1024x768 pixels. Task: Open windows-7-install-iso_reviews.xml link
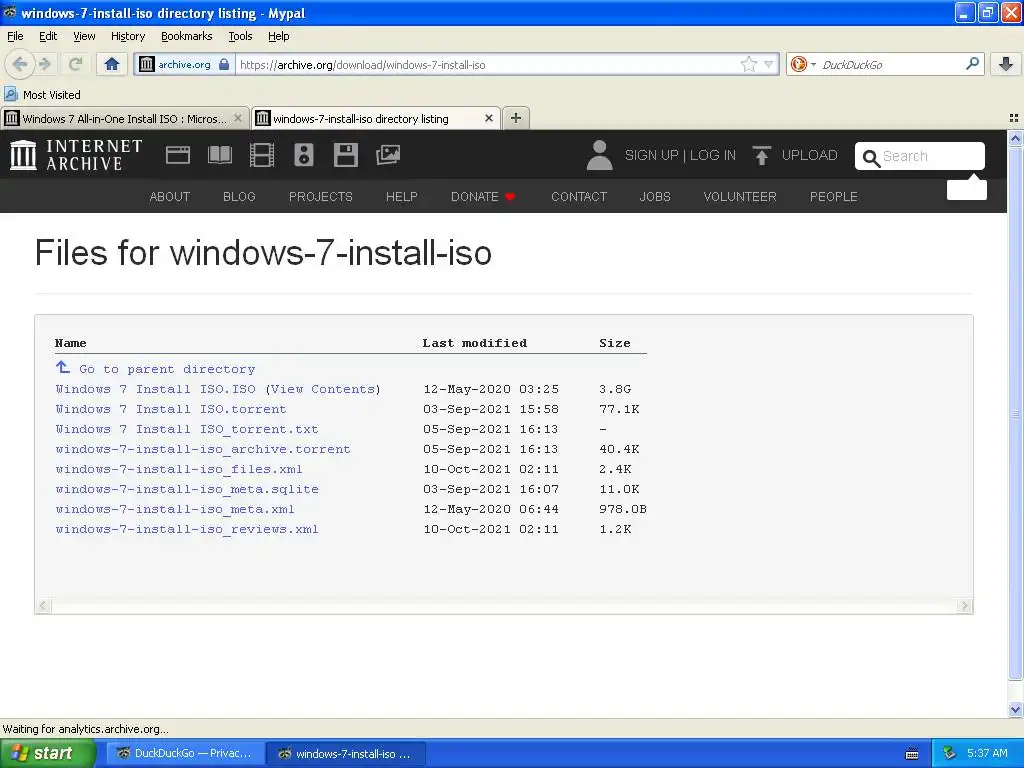point(187,530)
